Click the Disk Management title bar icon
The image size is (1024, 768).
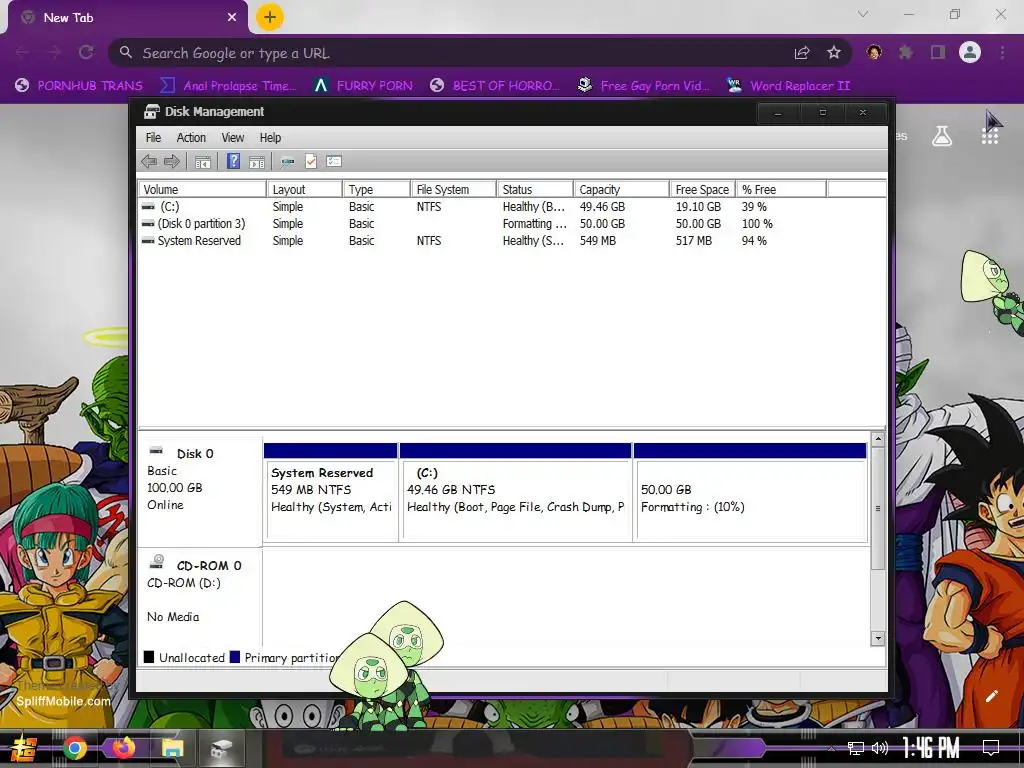[x=152, y=112]
